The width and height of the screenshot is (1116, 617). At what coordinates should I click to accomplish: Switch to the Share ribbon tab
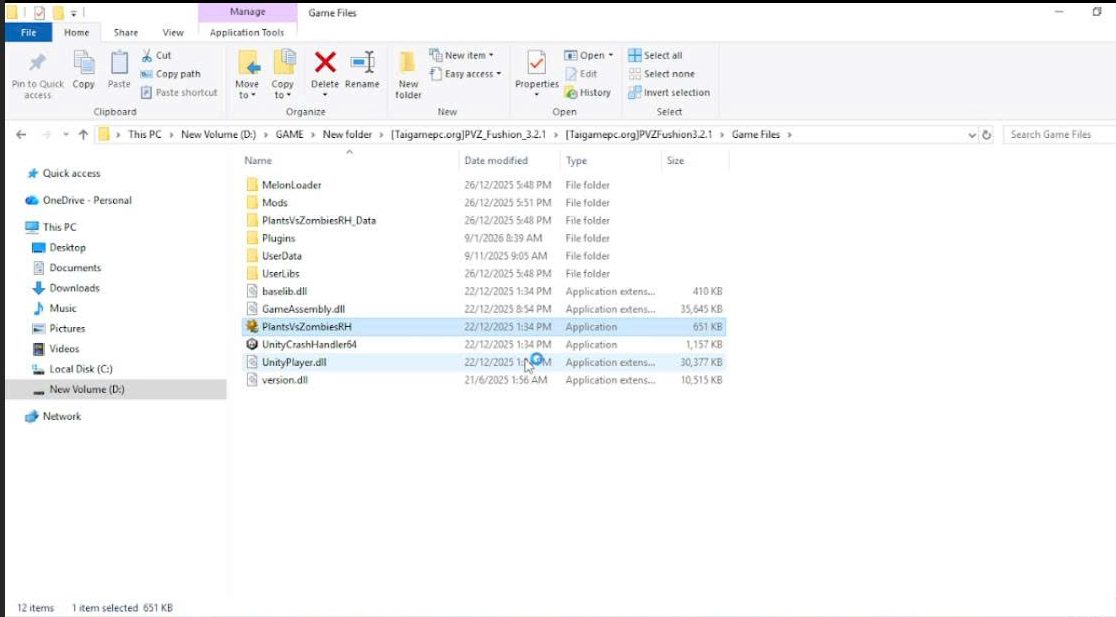[126, 33]
